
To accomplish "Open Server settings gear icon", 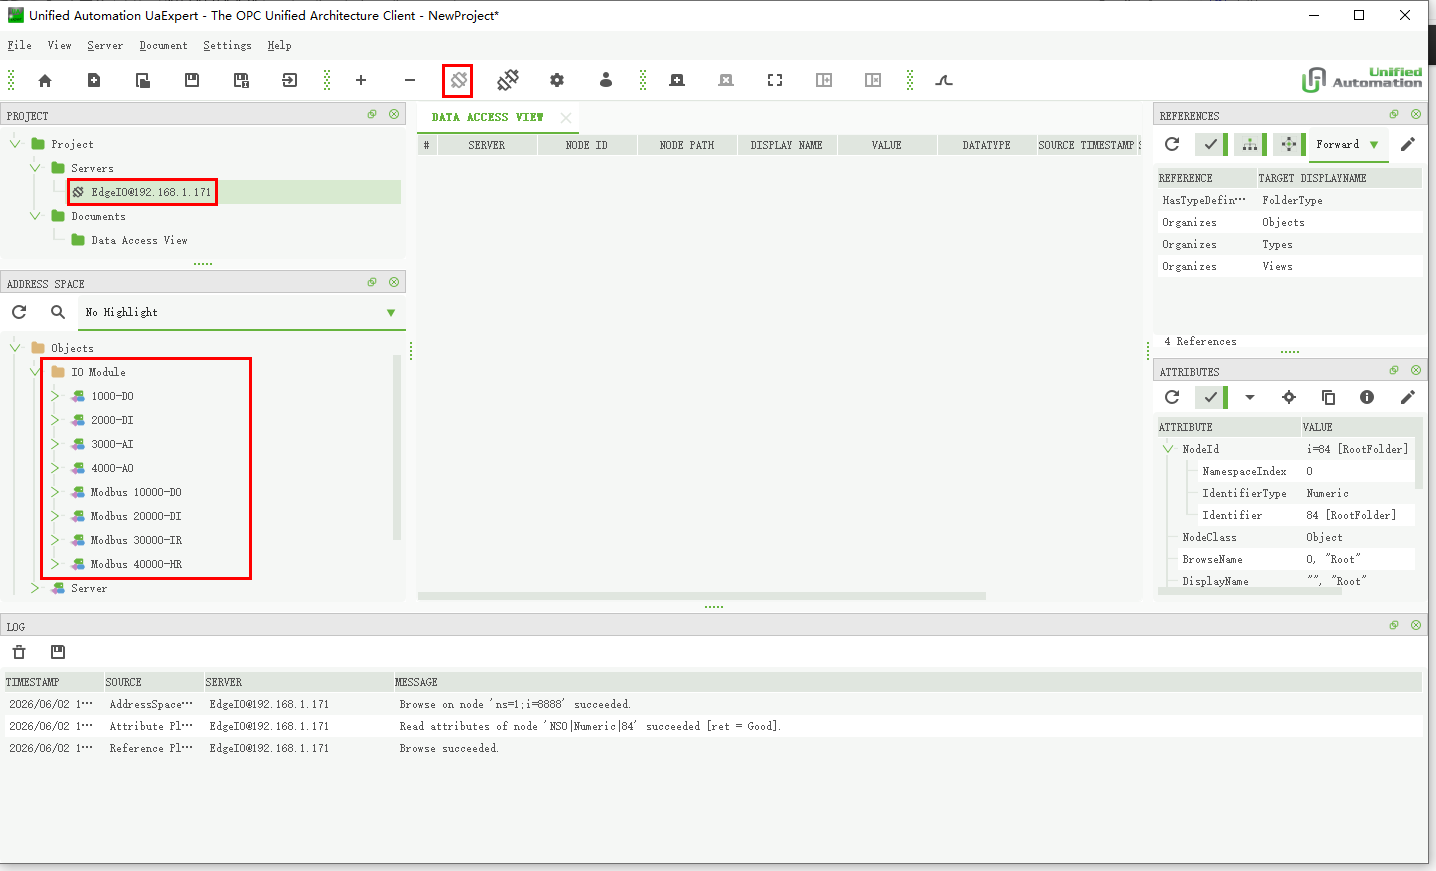I will pos(557,80).
